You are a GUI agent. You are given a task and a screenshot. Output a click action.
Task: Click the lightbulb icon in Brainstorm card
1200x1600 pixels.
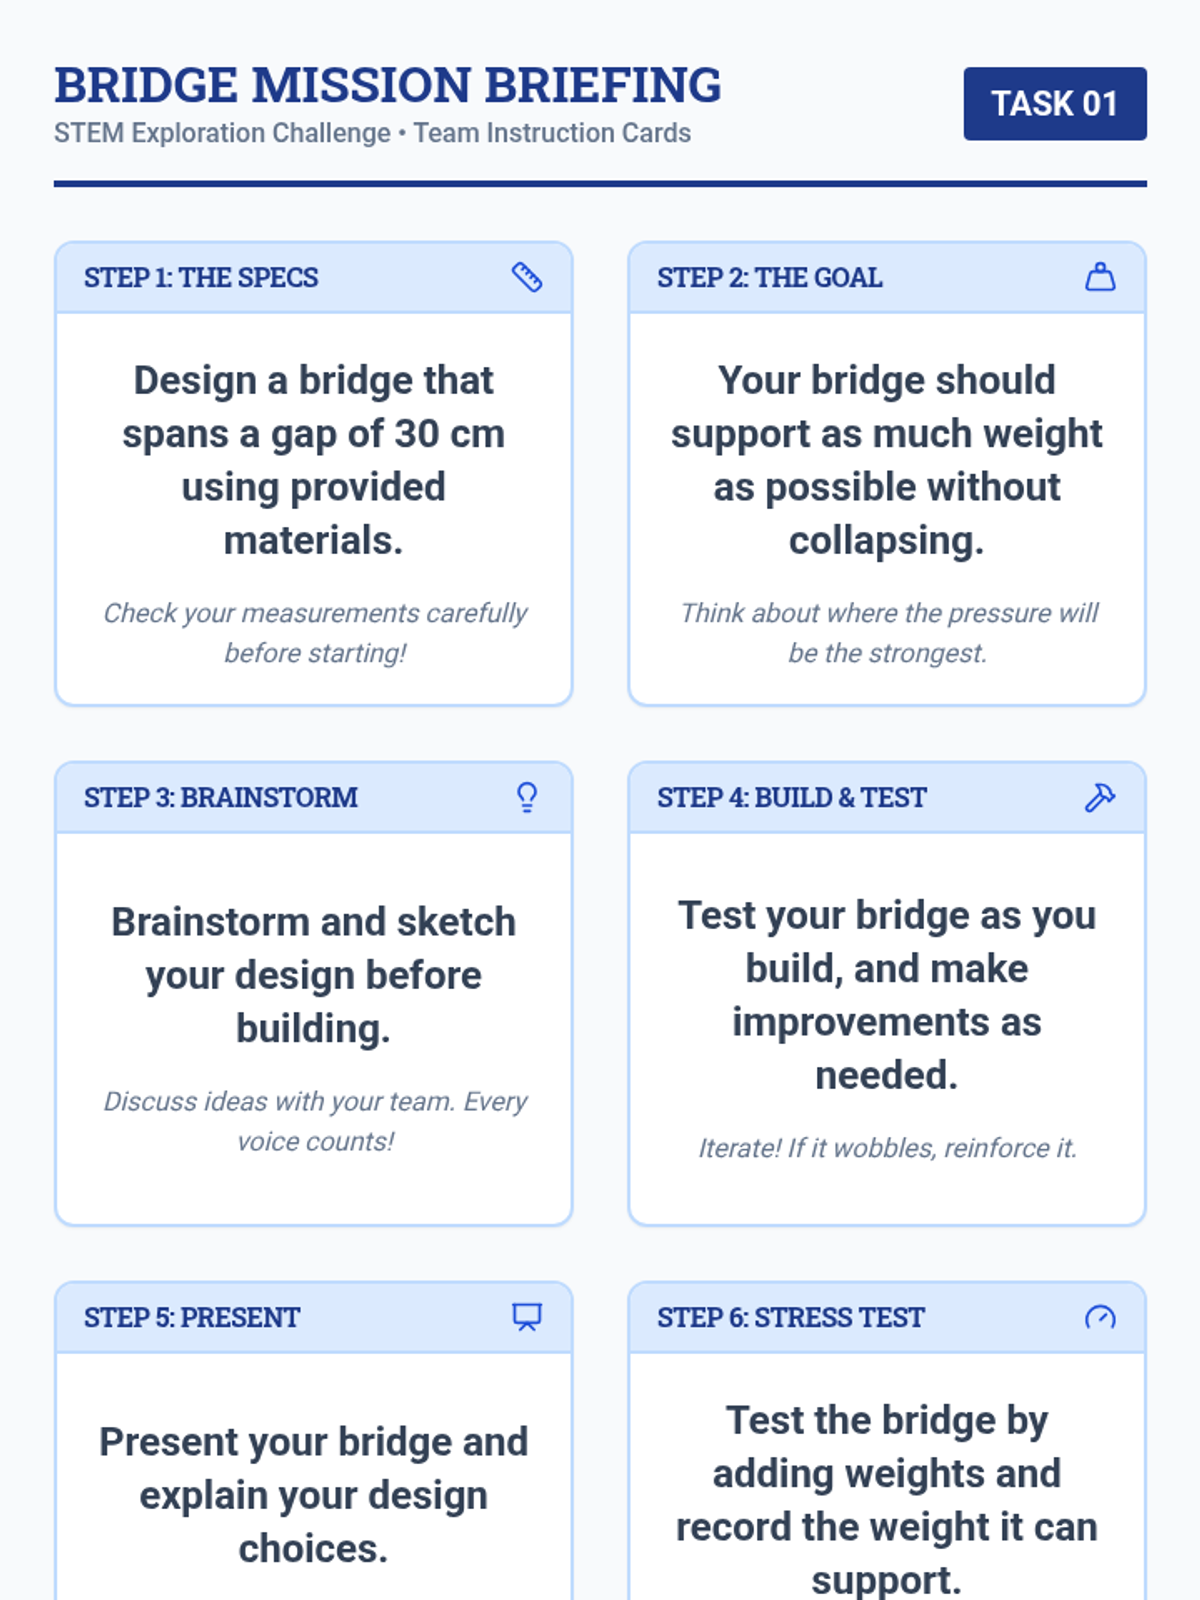click(527, 797)
